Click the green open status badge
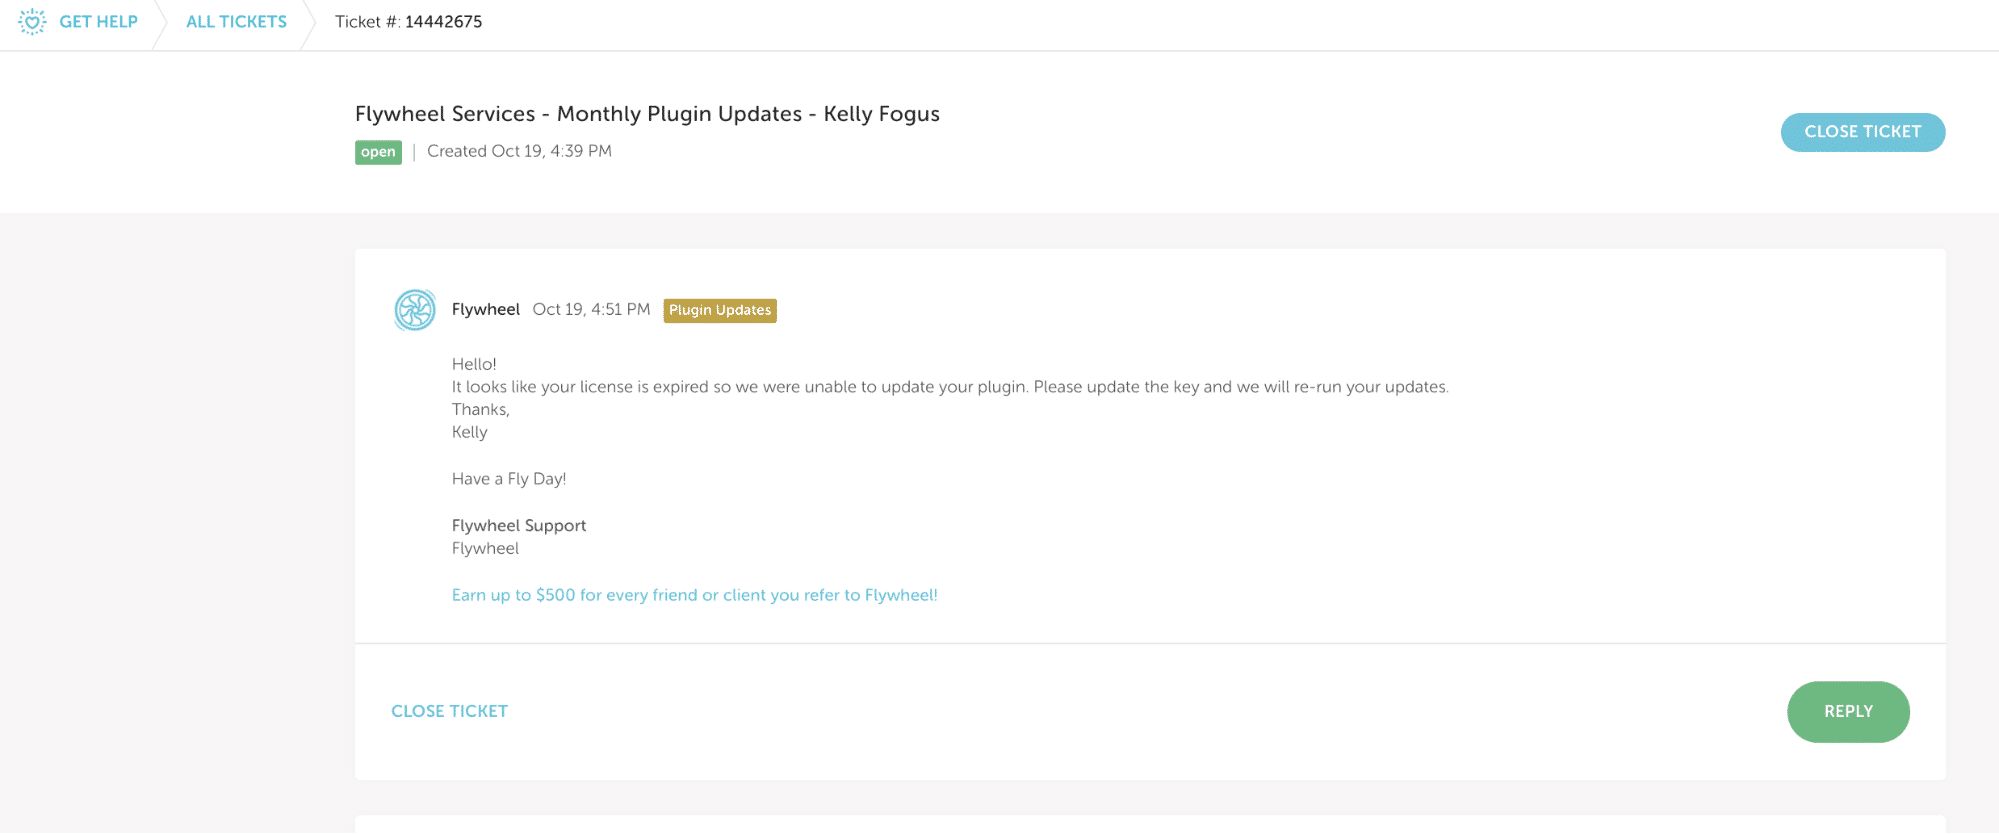This screenshot has width=1999, height=834. (x=378, y=152)
